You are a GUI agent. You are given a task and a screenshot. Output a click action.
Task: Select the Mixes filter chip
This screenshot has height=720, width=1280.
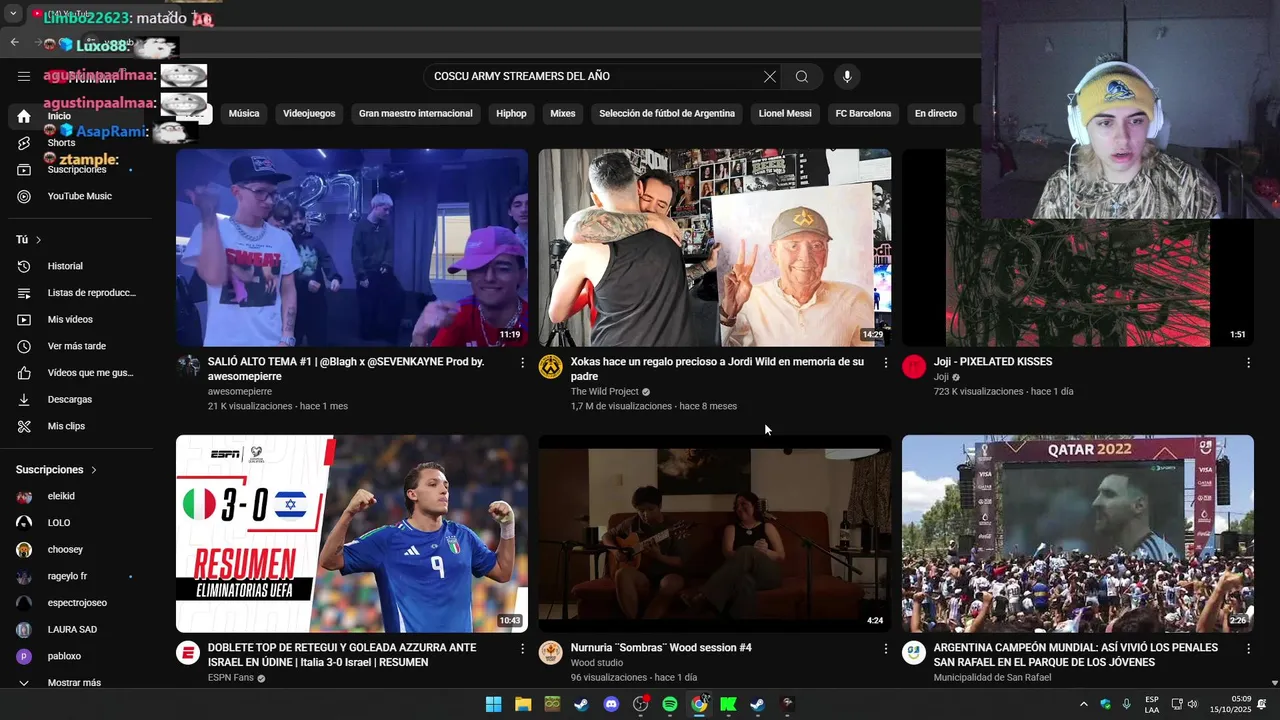(563, 114)
